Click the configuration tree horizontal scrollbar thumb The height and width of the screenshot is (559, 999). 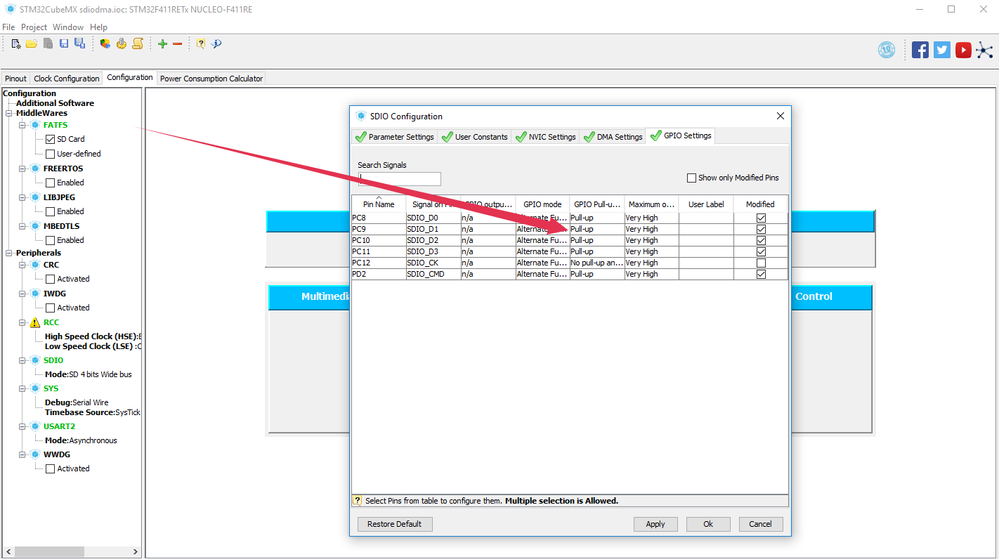(x=49, y=551)
